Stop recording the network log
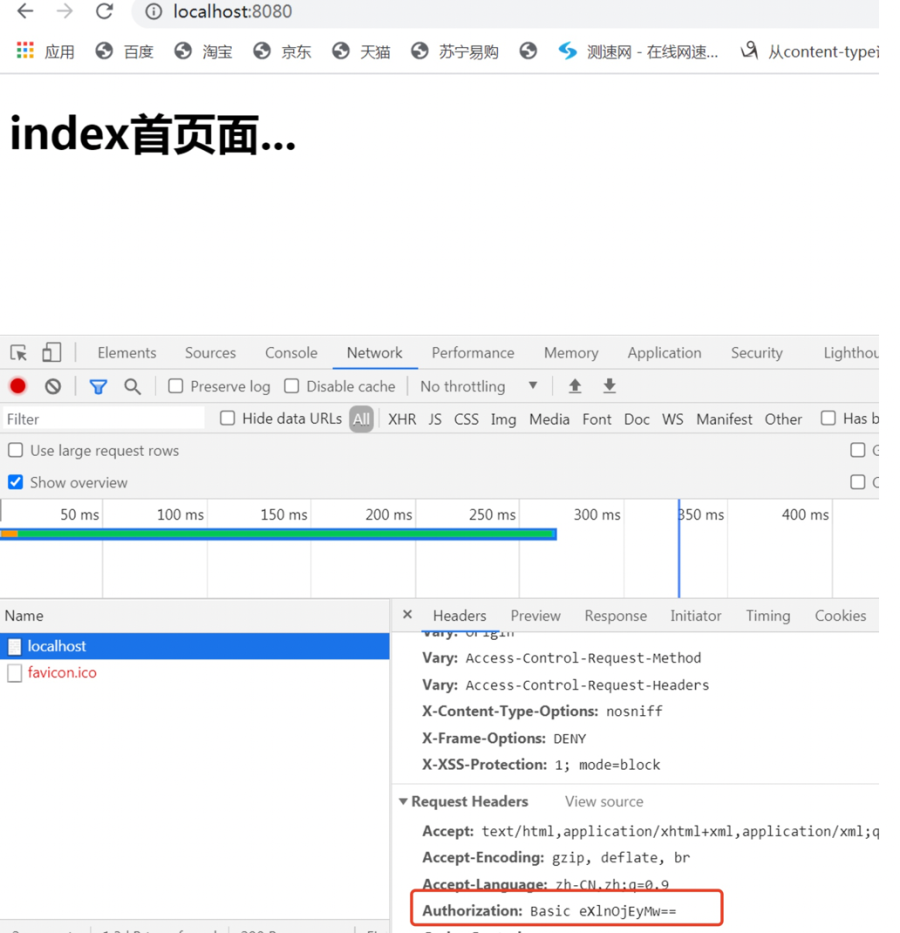This screenshot has width=900, height=933. pos(17,386)
